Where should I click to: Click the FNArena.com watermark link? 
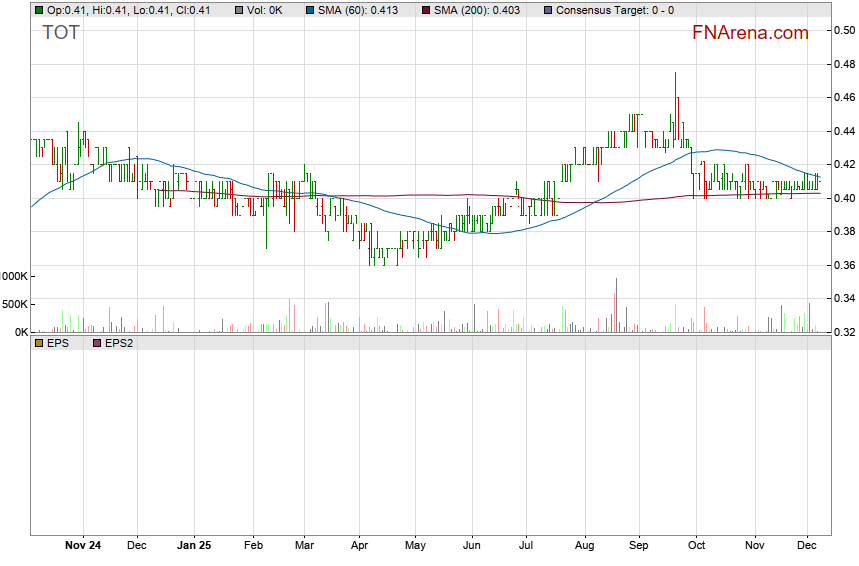(x=750, y=33)
